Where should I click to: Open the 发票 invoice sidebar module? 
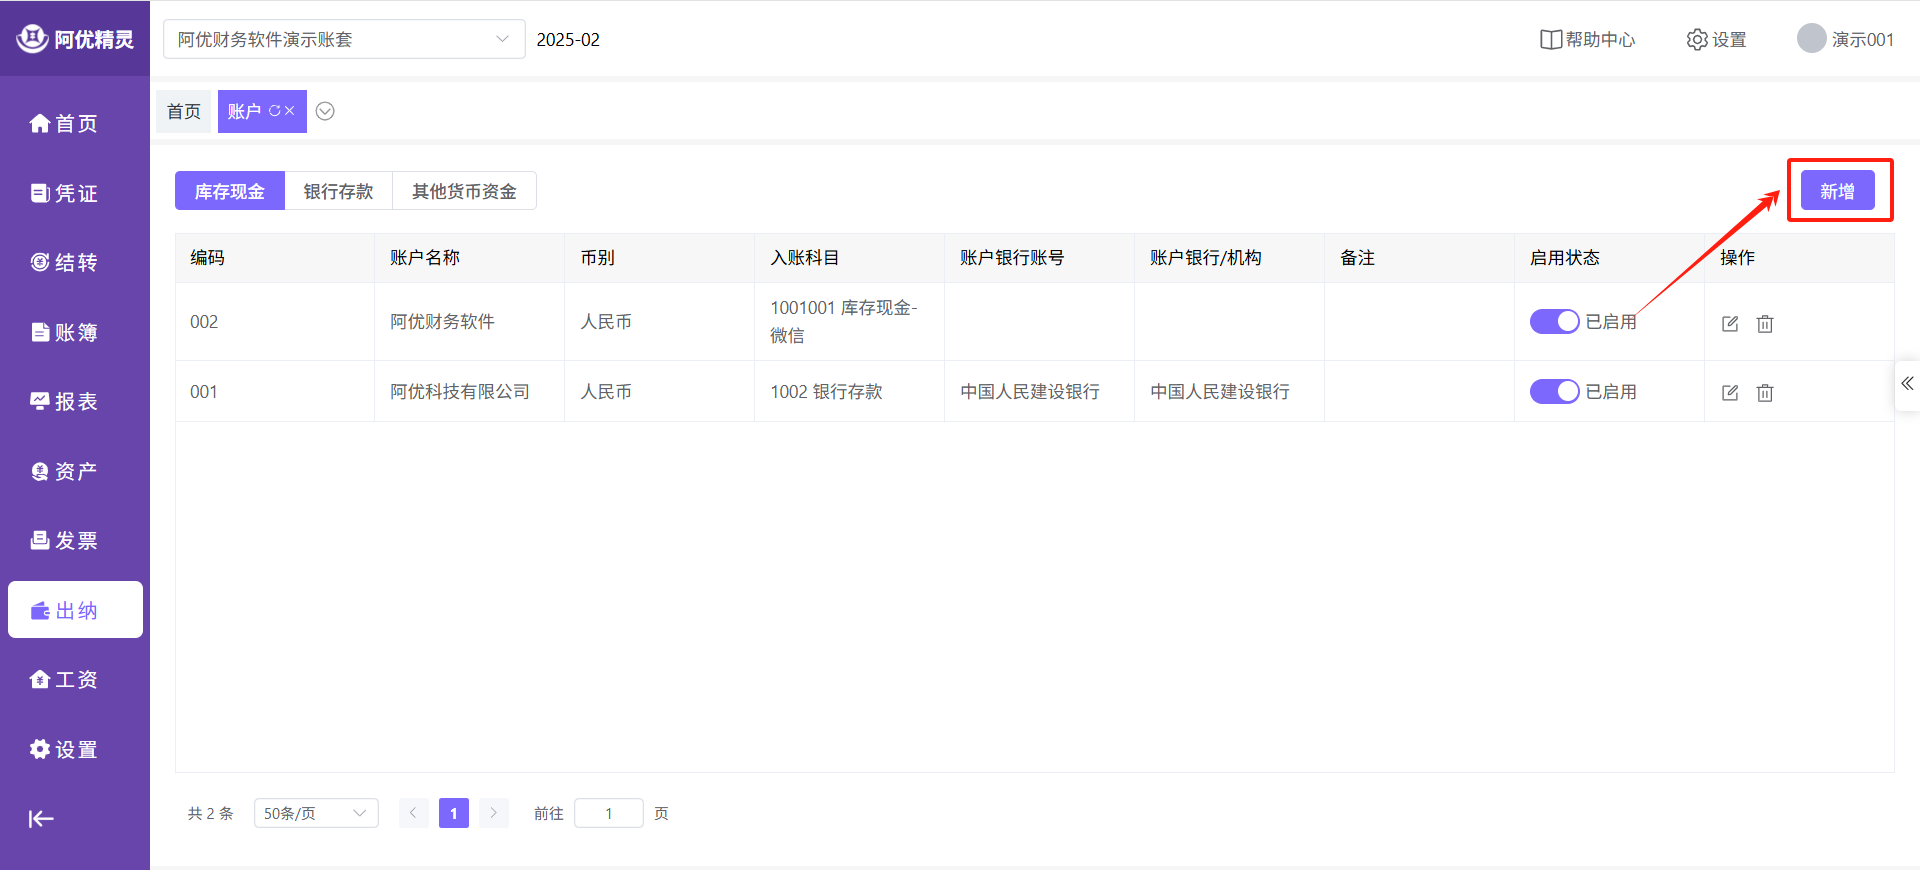[x=65, y=541]
